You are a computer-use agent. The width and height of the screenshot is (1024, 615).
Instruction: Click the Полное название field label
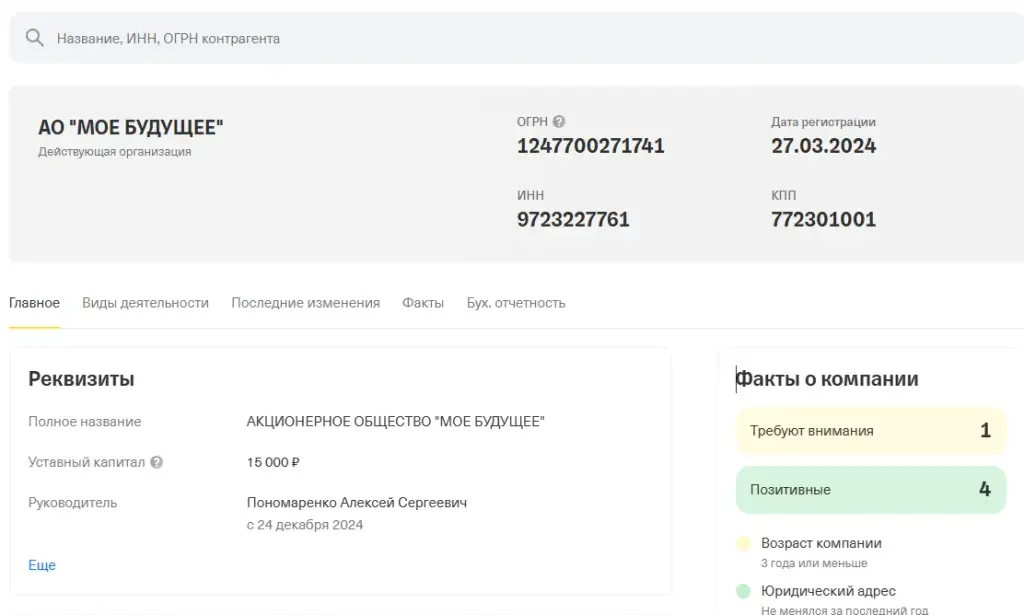coord(84,422)
